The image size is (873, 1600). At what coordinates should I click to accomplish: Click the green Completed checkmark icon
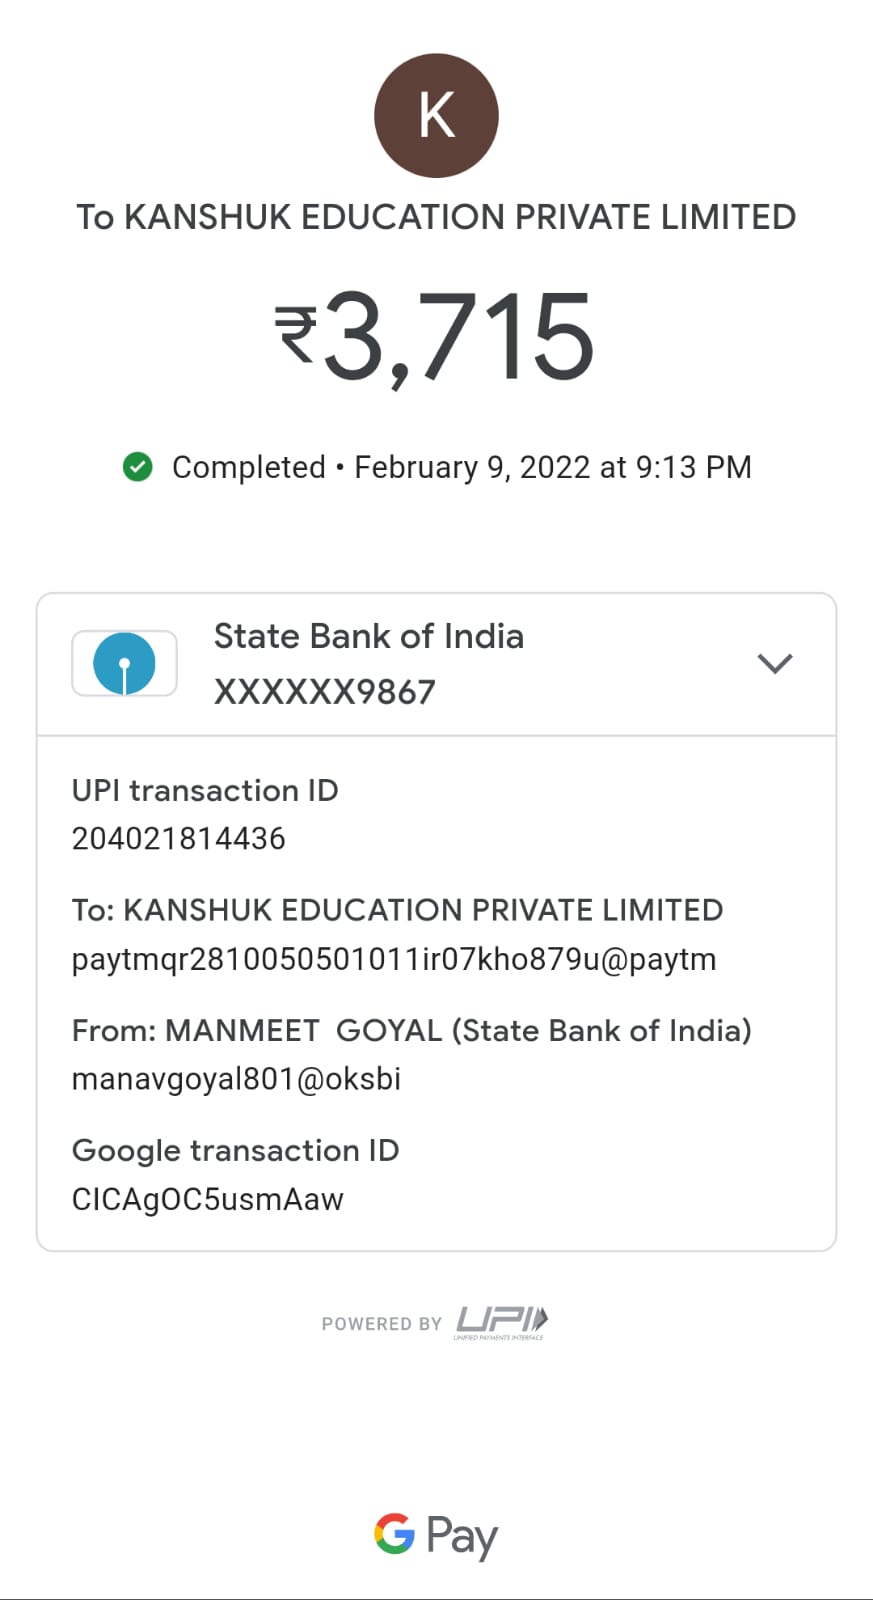137,467
